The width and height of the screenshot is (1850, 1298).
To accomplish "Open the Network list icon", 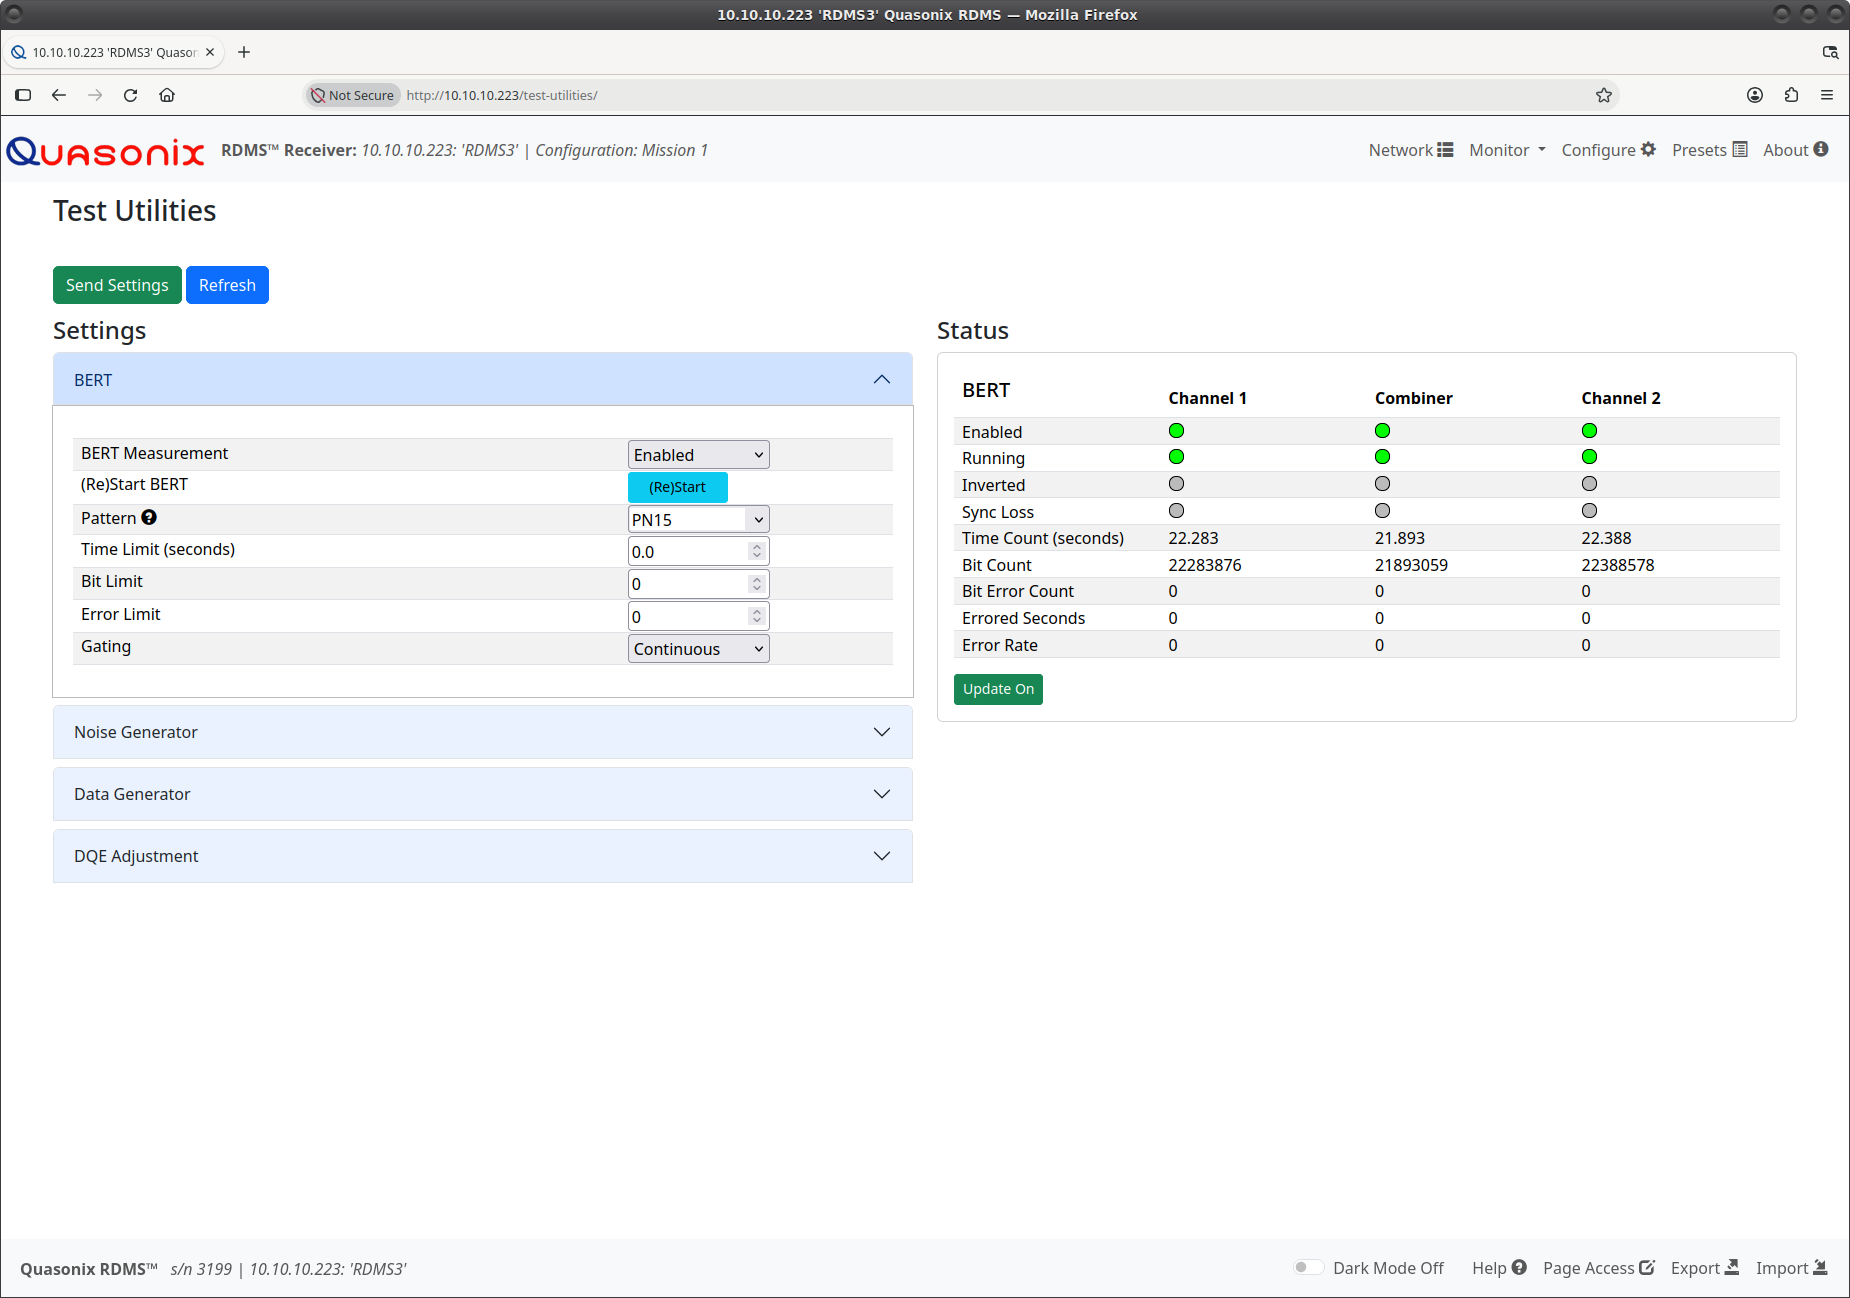I will (1445, 150).
